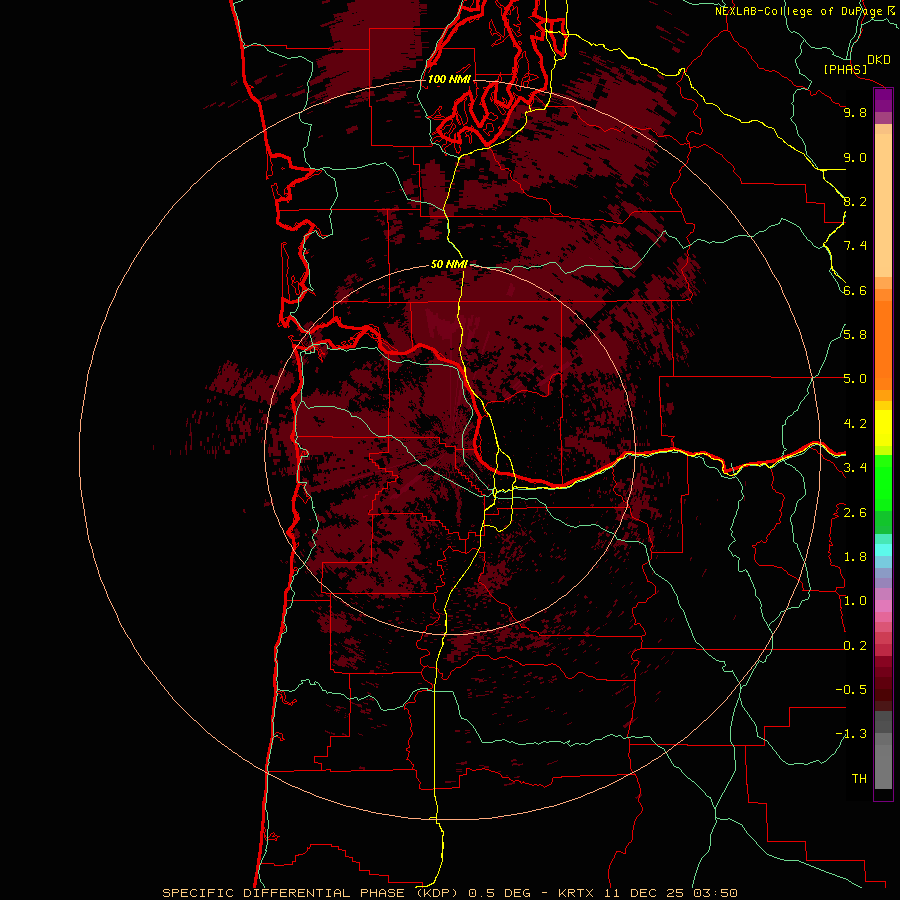Screen dimensions: 900x900
Task: Click the 5.0 scale value
Action: [x=855, y=379]
